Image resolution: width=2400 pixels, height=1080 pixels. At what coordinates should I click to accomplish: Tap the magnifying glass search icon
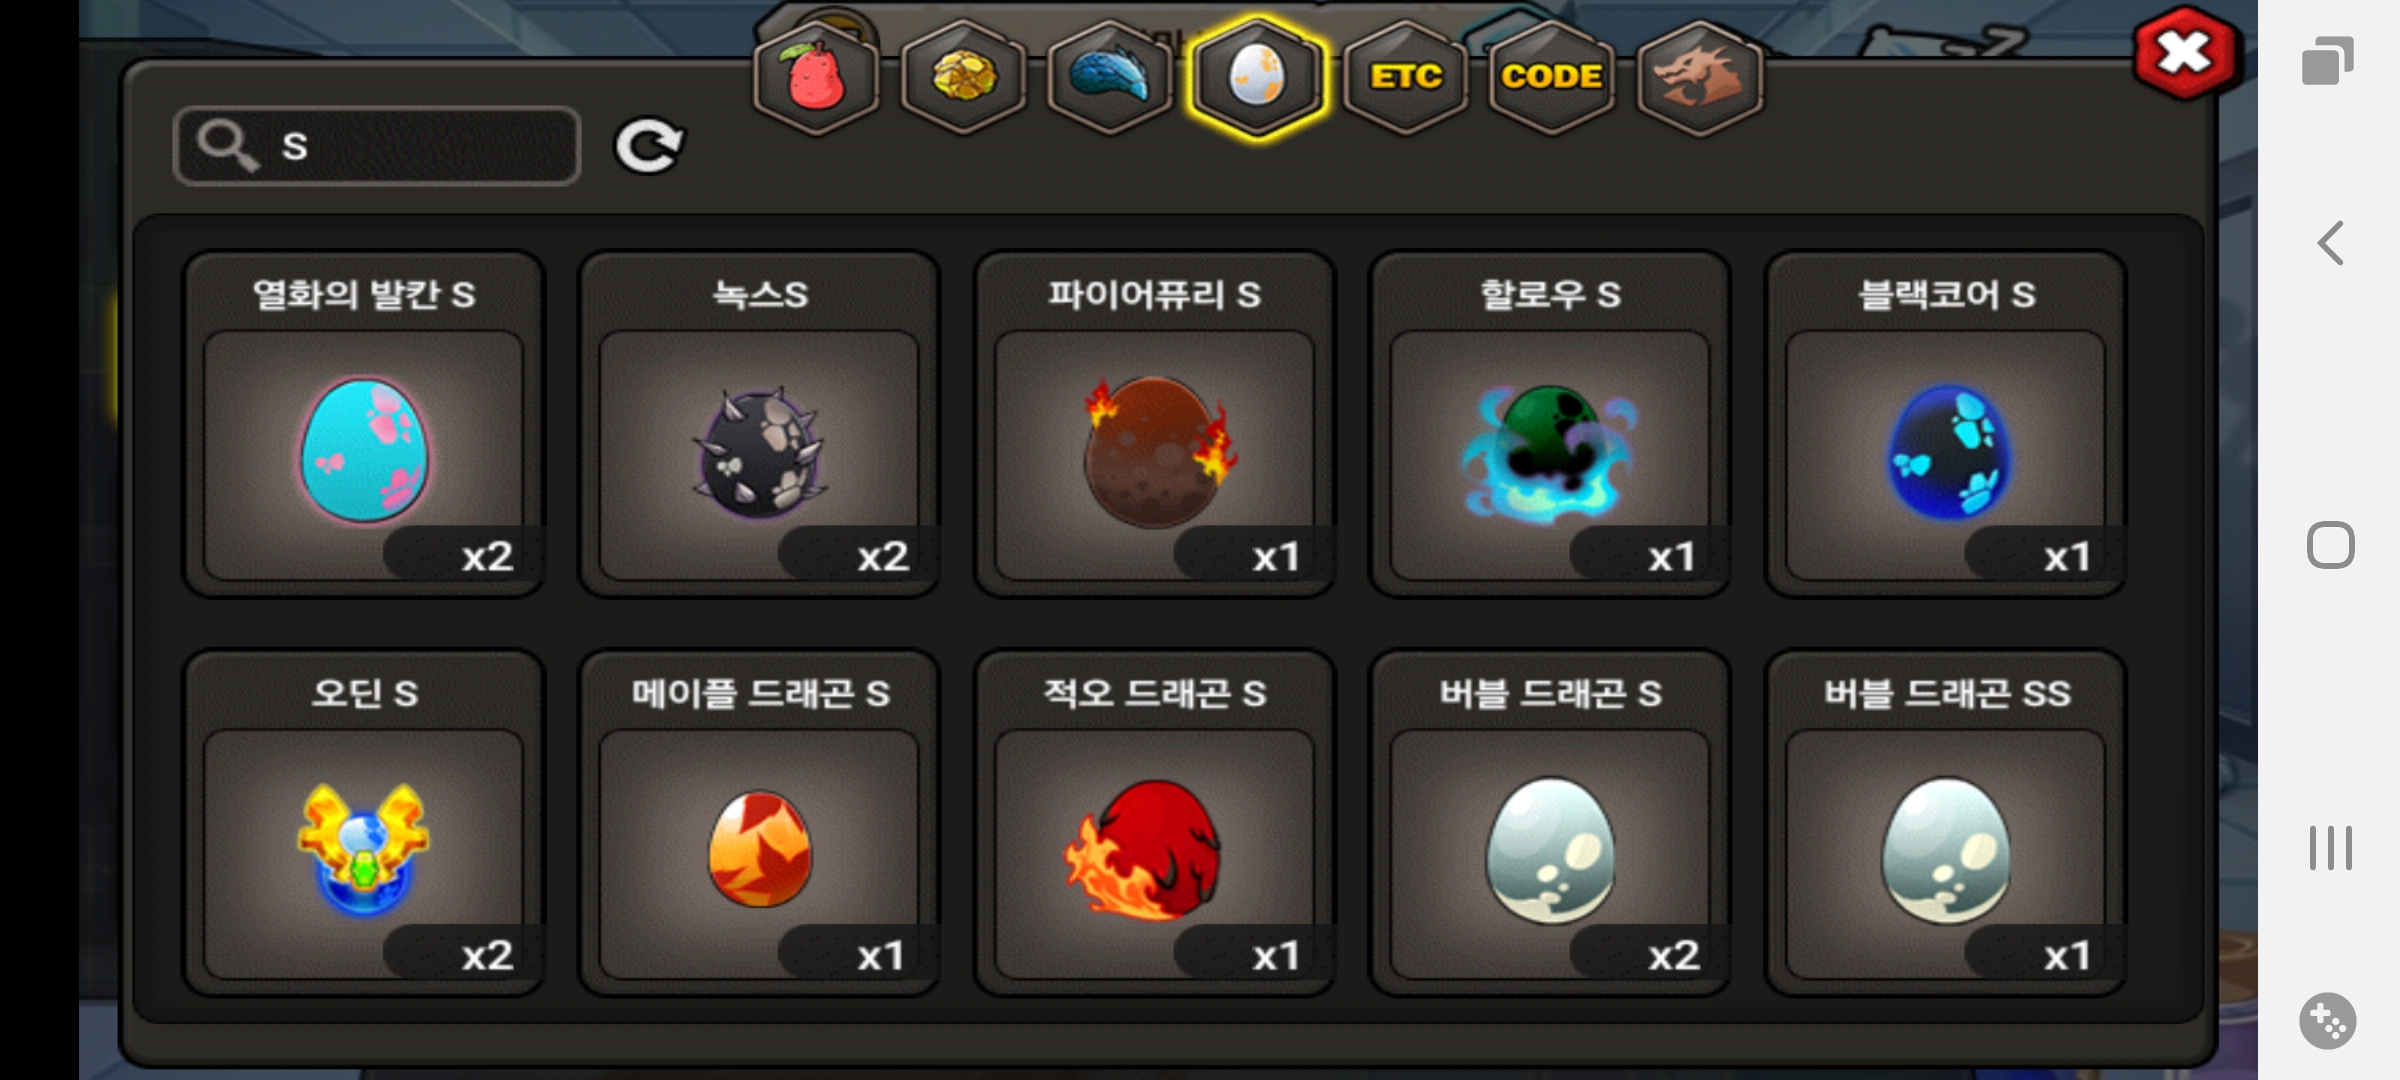point(228,146)
